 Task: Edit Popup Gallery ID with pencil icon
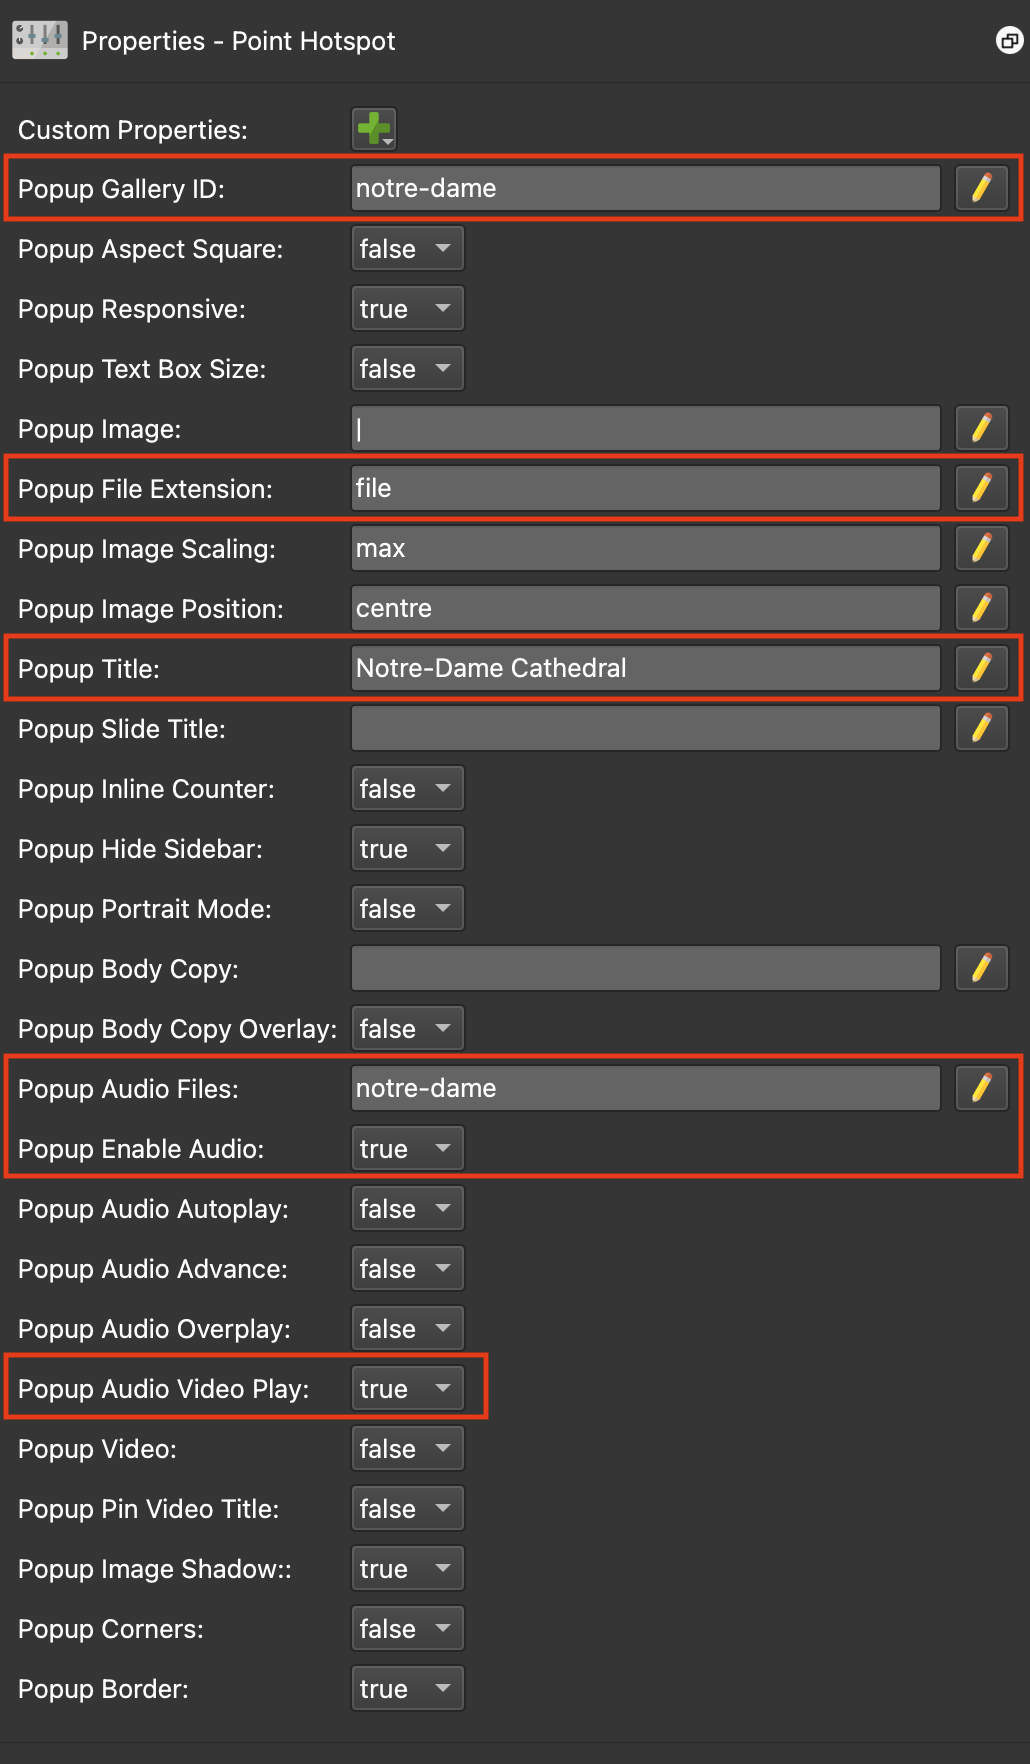[981, 188]
